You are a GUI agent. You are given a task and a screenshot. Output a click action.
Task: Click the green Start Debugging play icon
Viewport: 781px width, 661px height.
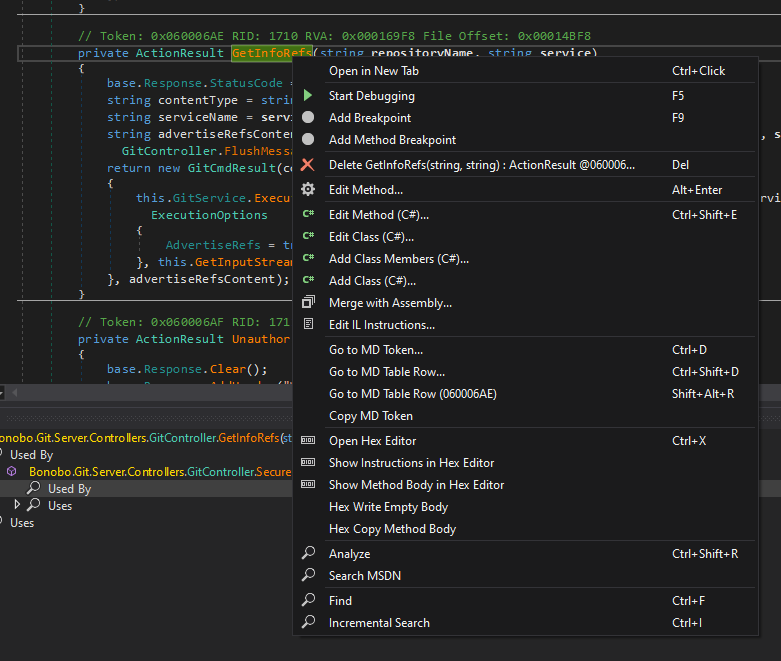coord(308,96)
